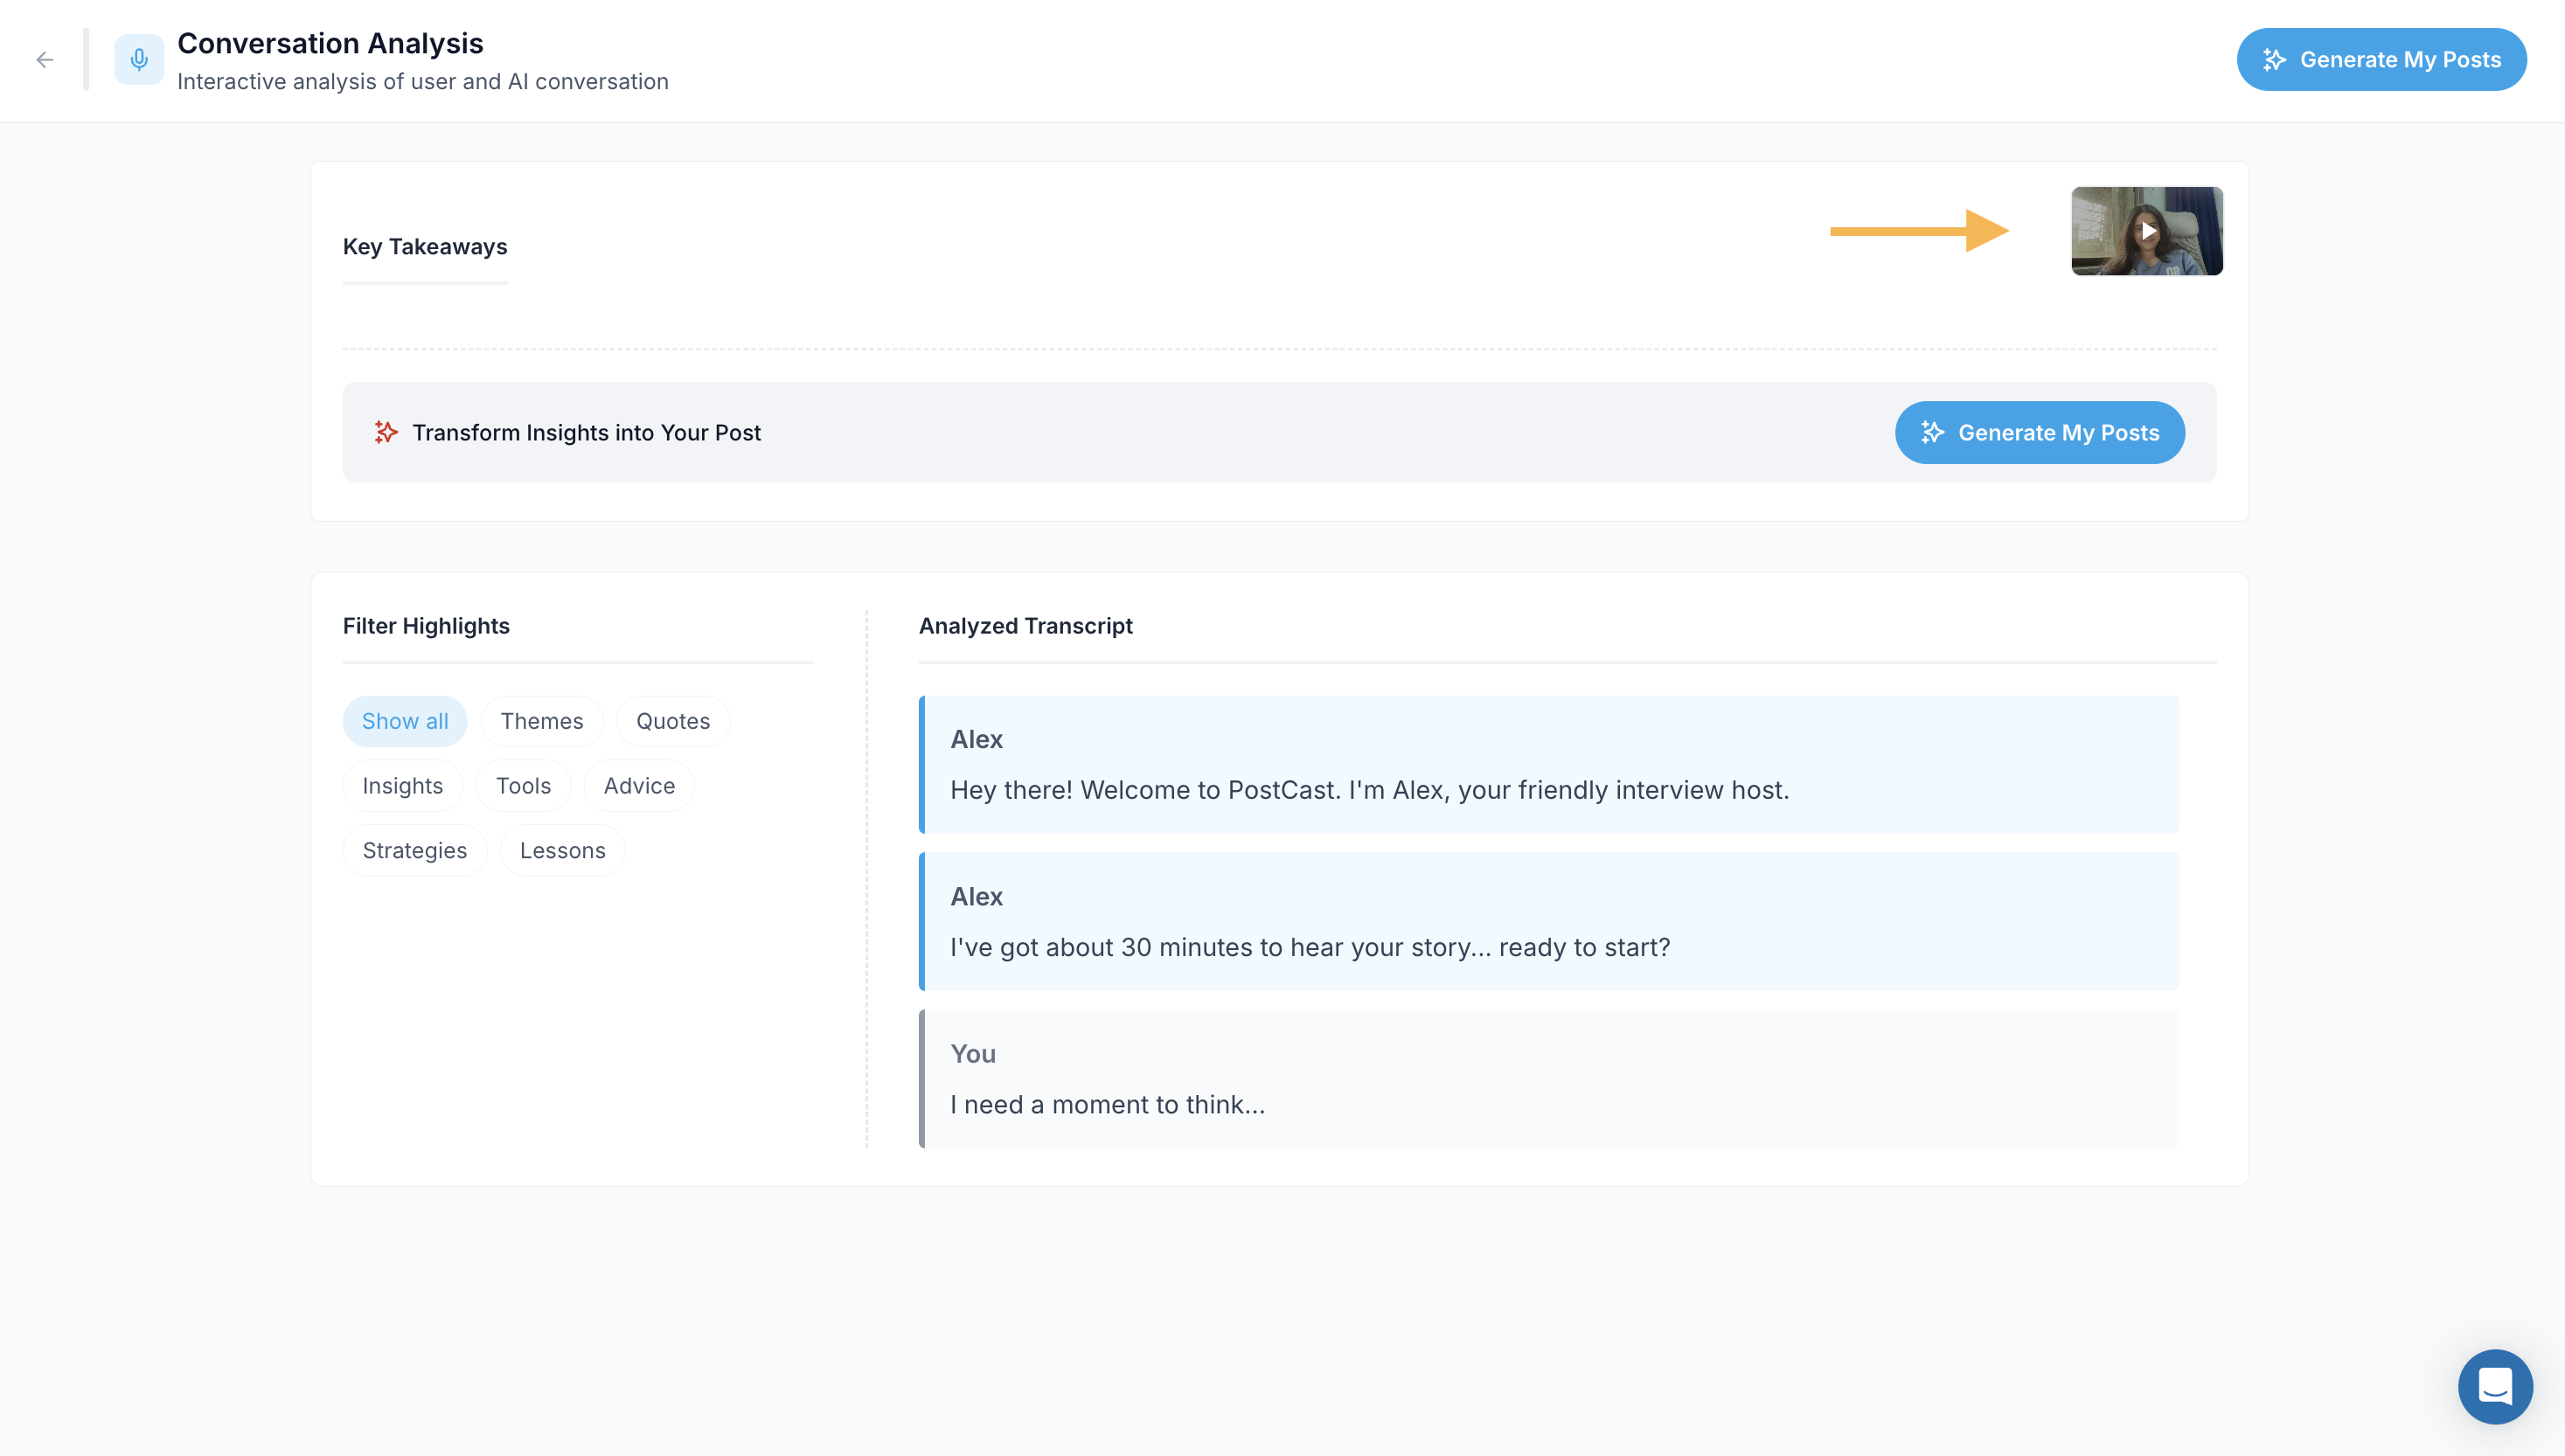Filter highlights by Strategies

point(414,851)
